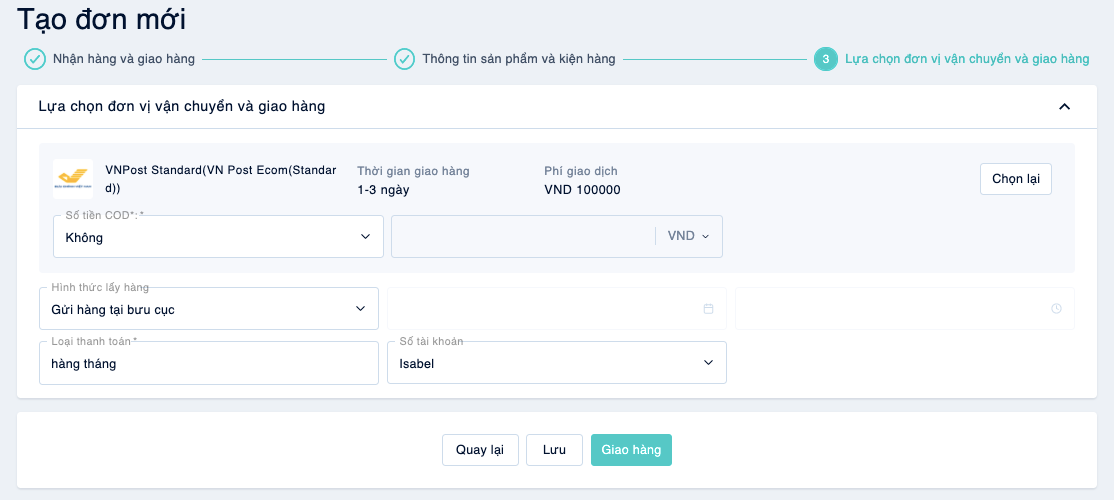This screenshot has width=1114, height=500.
Task: Go to Thông tin sản phẩm và kiện hàng step
Action: click(519, 59)
